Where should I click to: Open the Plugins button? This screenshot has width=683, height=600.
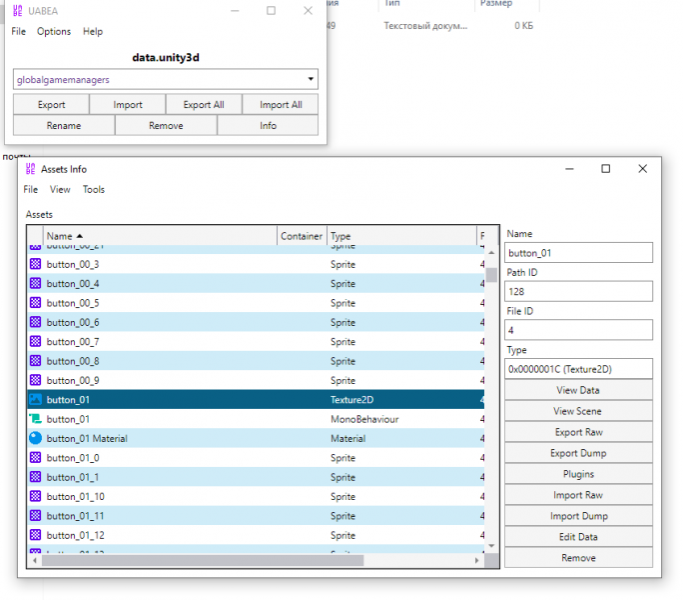(x=578, y=474)
